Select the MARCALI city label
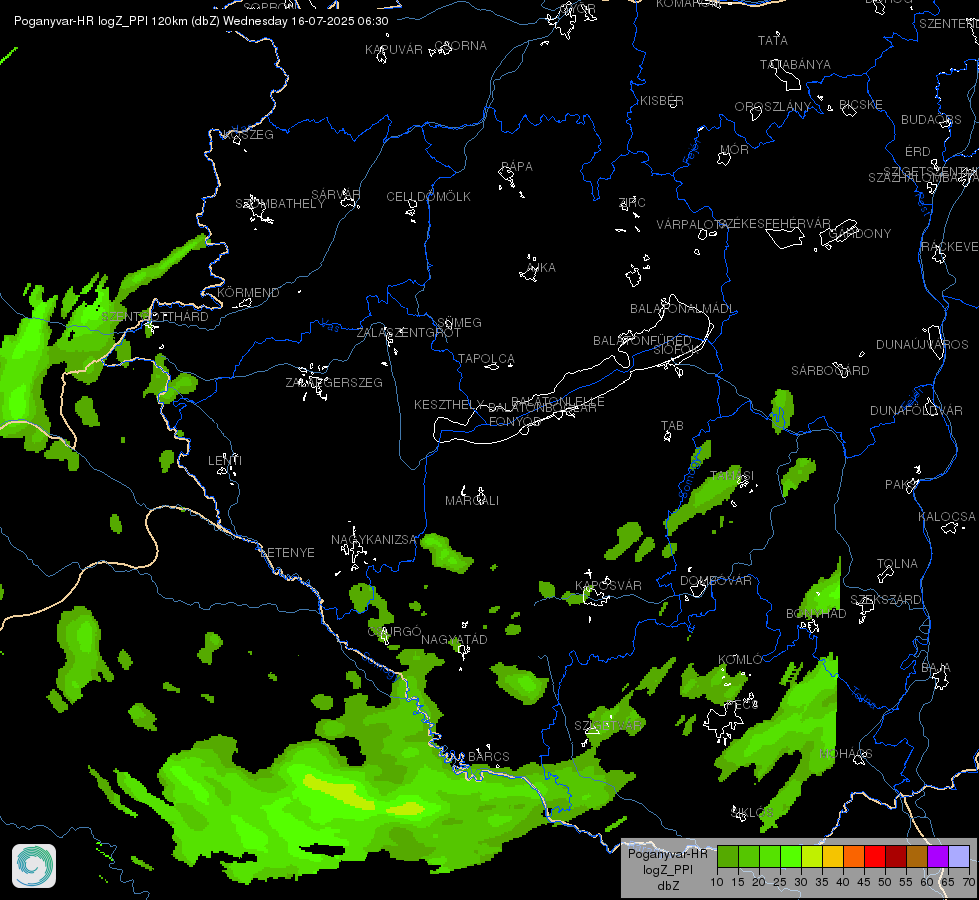Image resolution: width=979 pixels, height=900 pixels. click(x=472, y=501)
